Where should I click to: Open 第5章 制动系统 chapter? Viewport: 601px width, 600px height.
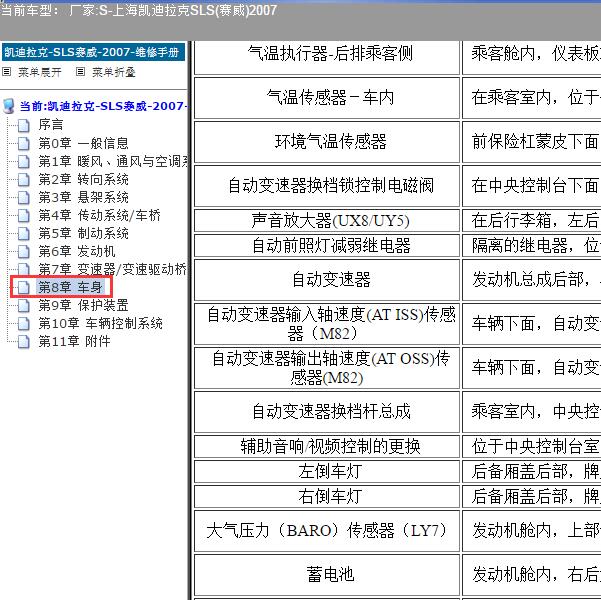pos(83,233)
